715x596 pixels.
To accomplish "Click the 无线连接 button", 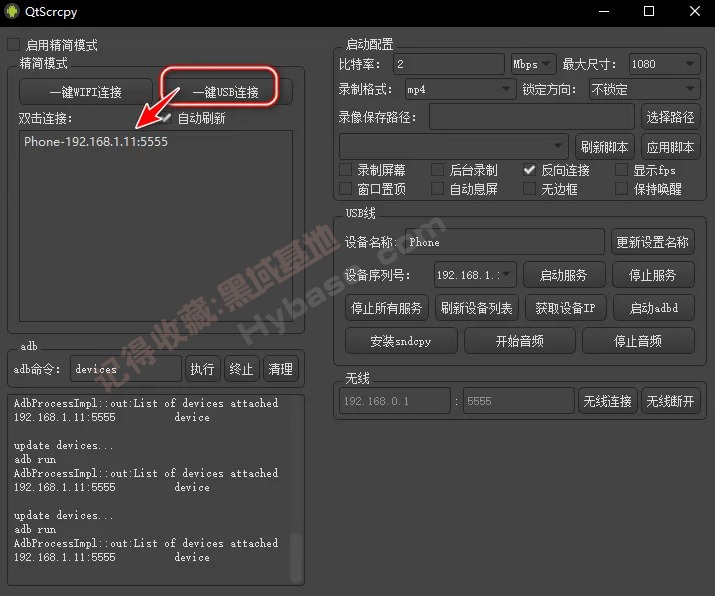I will 607,401.
